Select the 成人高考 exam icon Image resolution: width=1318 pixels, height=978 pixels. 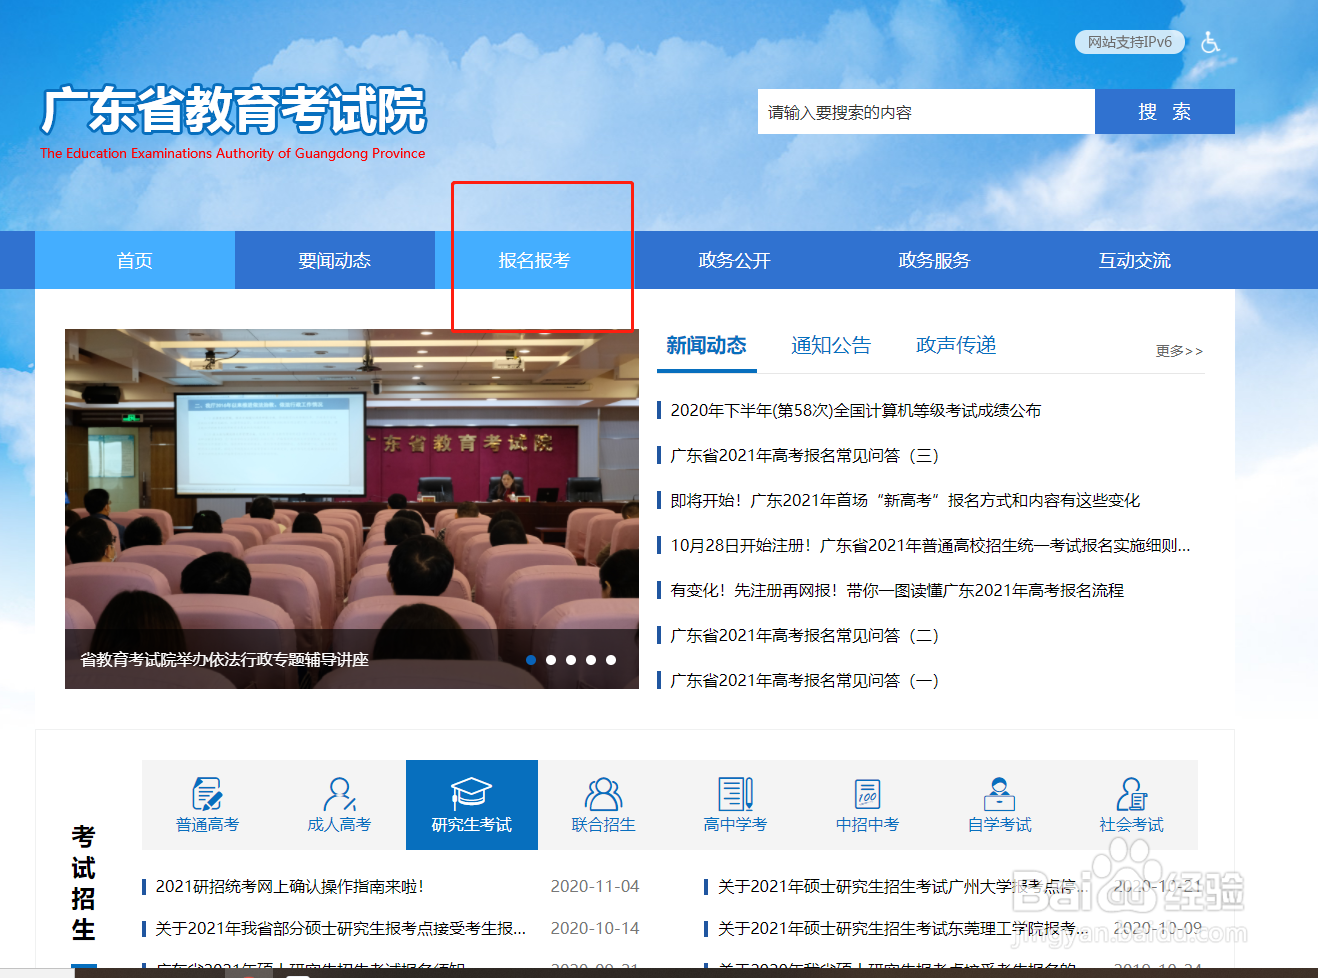(x=339, y=805)
